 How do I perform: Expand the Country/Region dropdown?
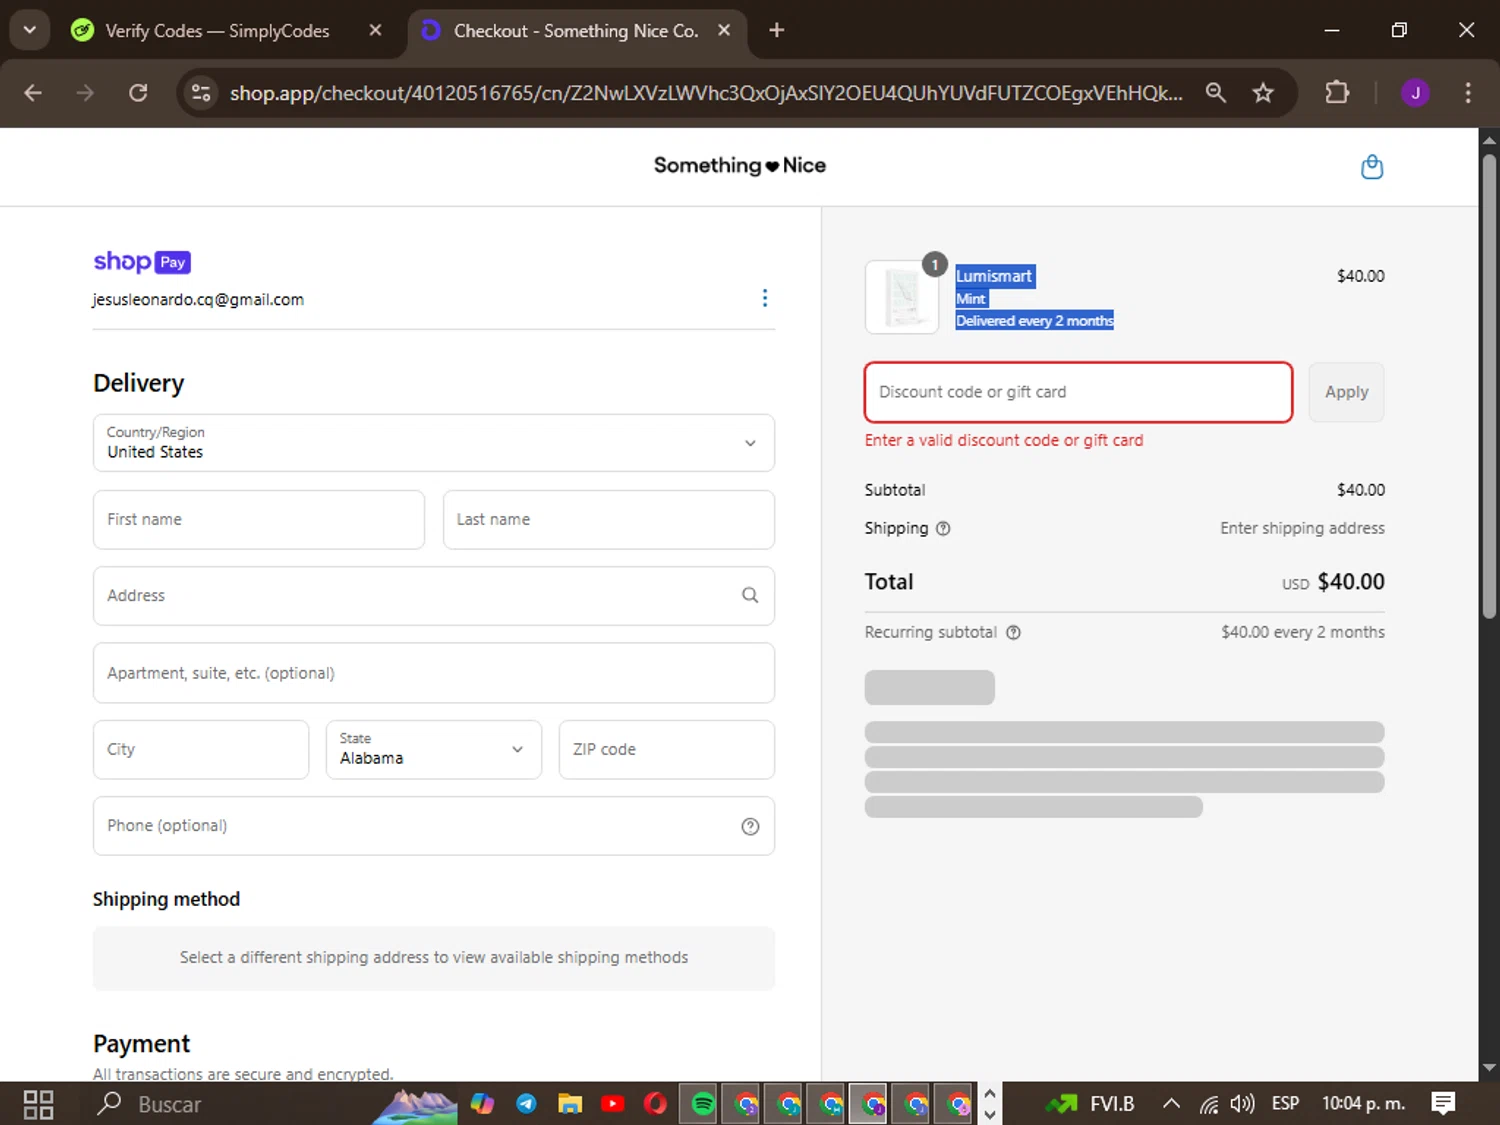click(x=434, y=443)
